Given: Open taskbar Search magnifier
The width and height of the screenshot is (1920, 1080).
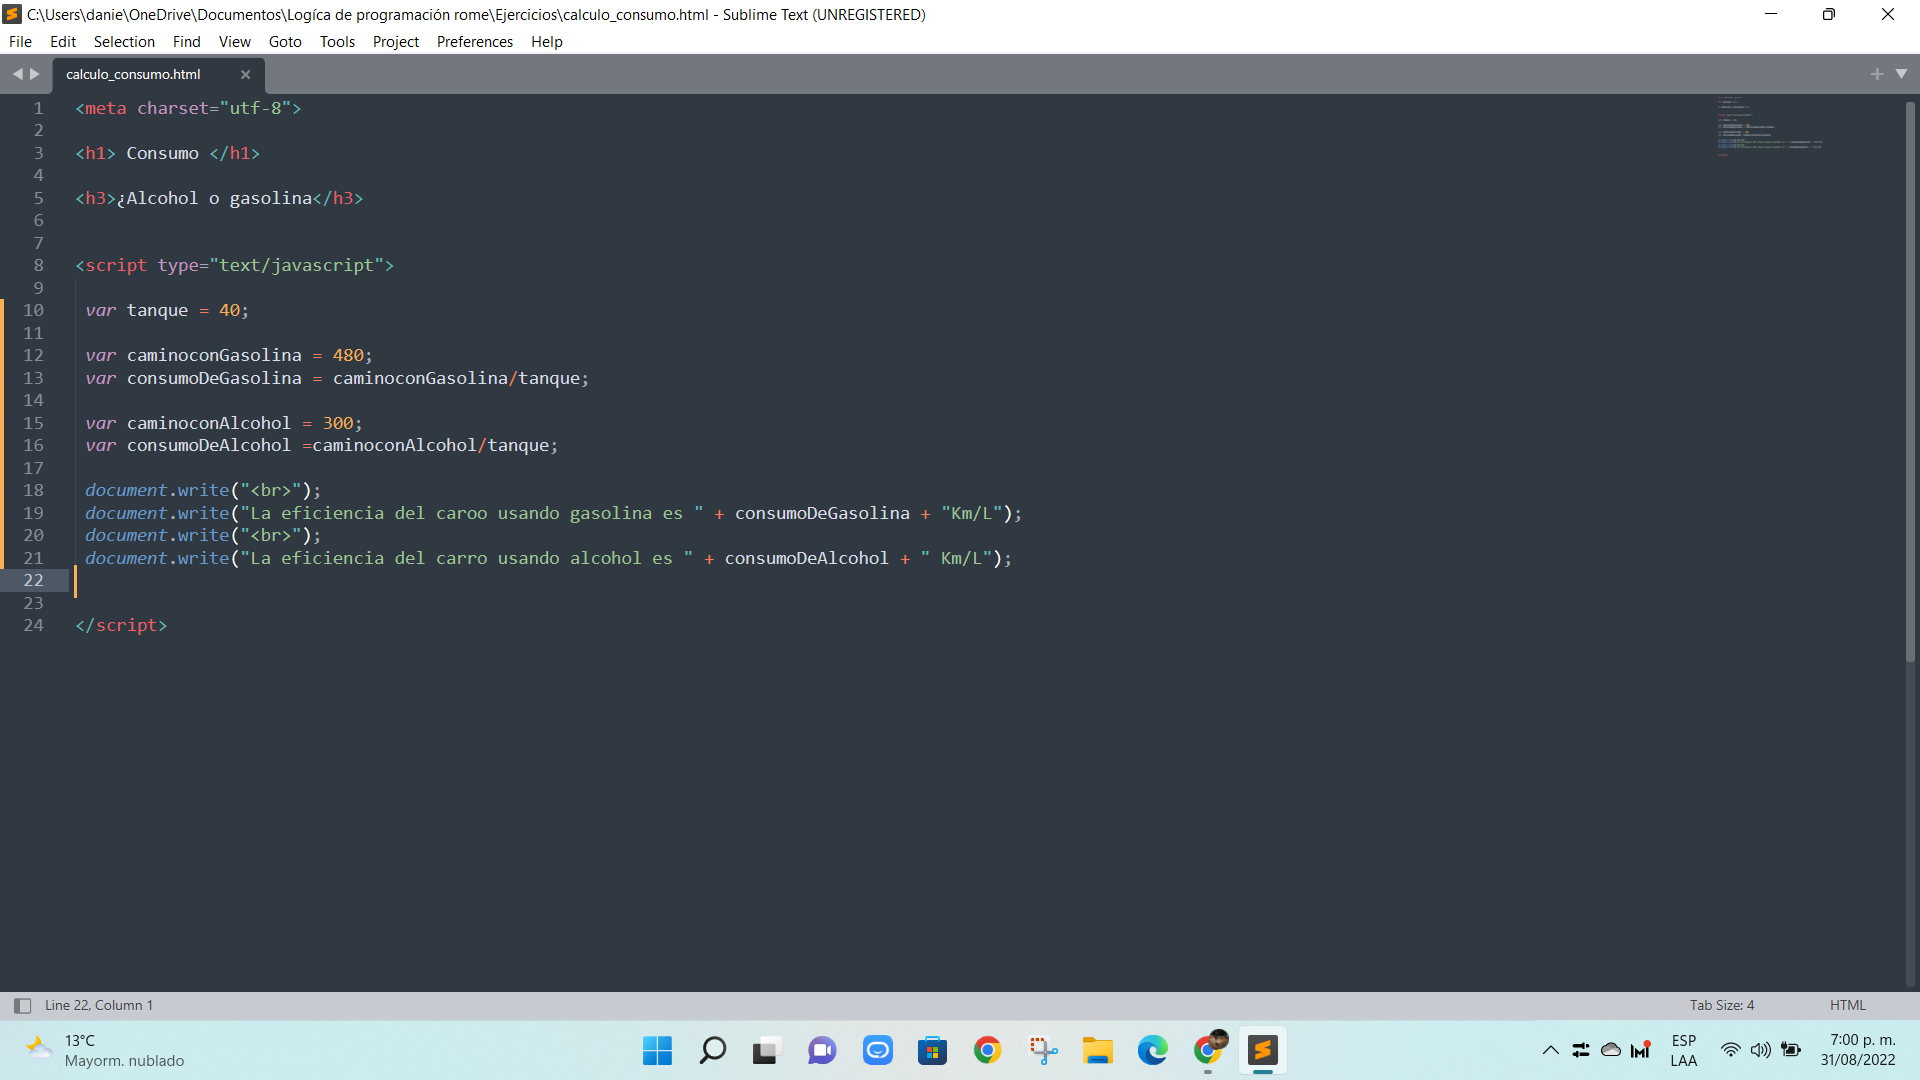Looking at the screenshot, I should (x=712, y=1051).
